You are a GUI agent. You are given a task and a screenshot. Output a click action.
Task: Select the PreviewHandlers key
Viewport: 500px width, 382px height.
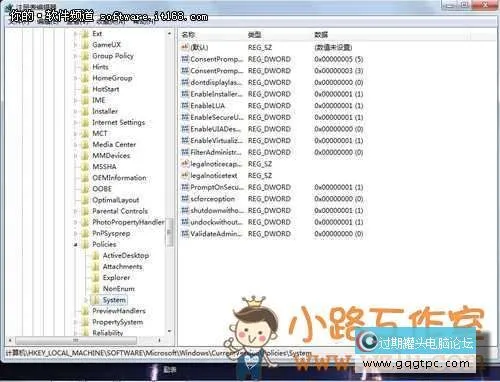(x=119, y=311)
